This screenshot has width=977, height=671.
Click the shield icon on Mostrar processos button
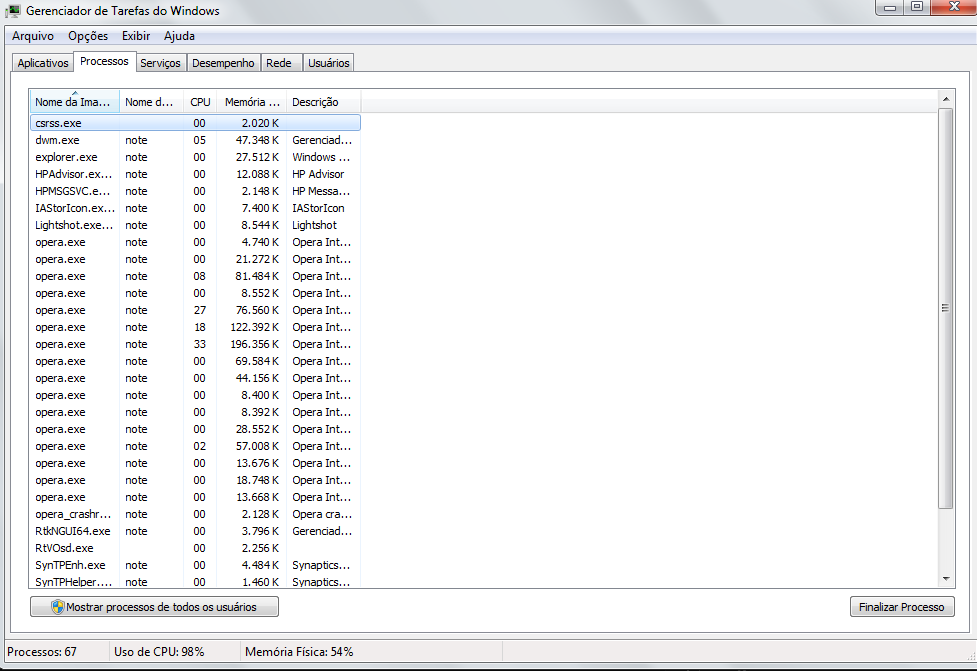57,607
